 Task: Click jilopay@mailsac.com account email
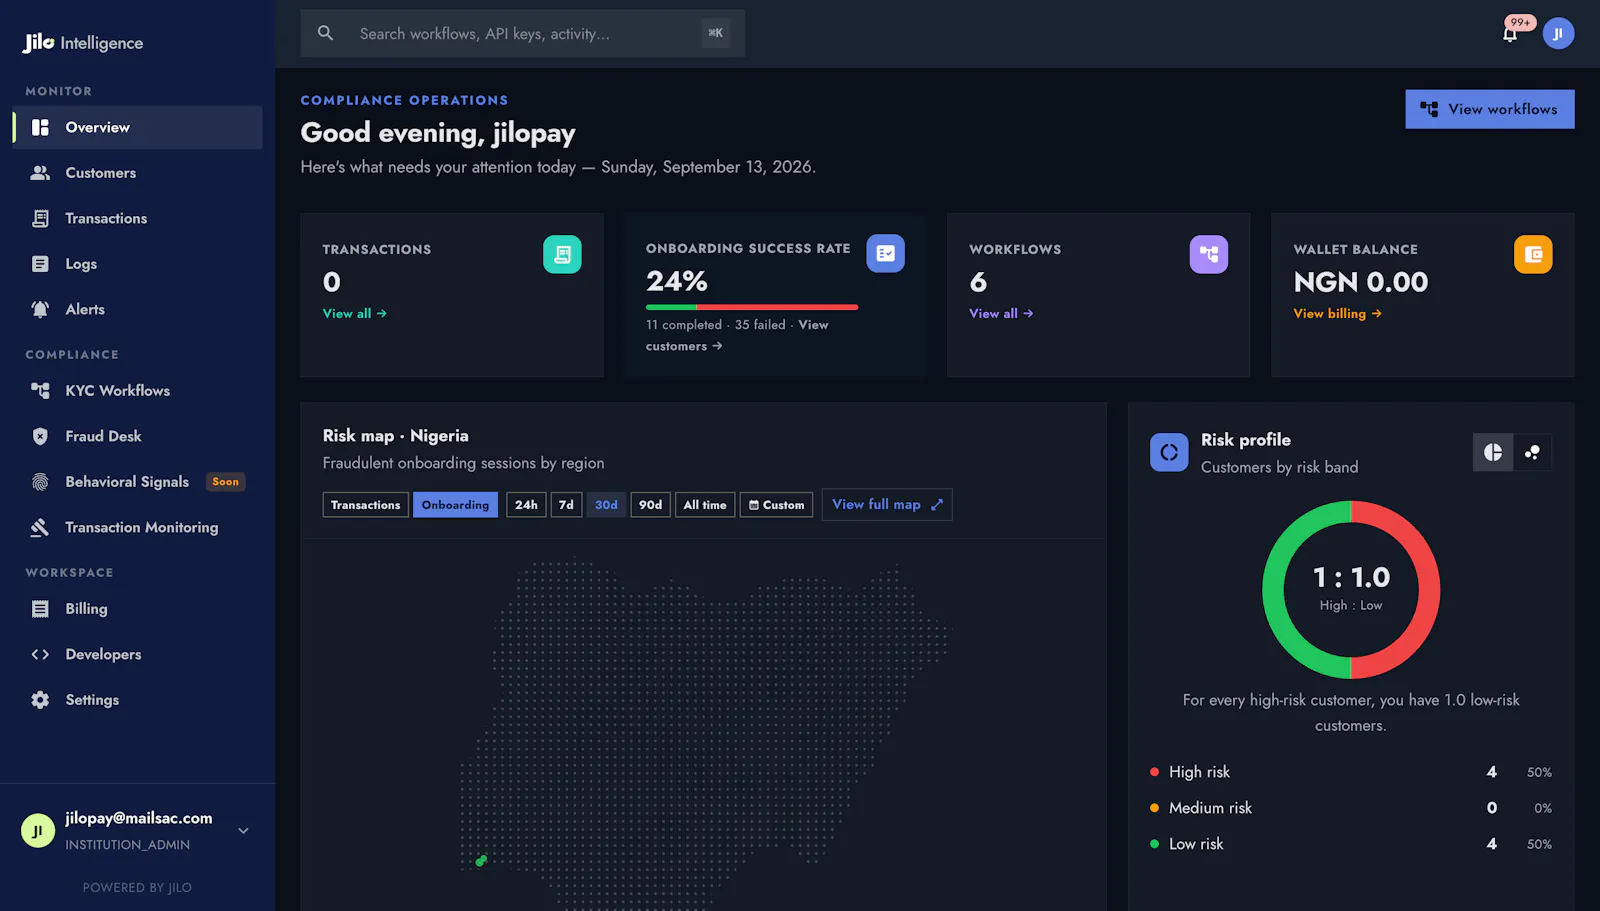139,818
